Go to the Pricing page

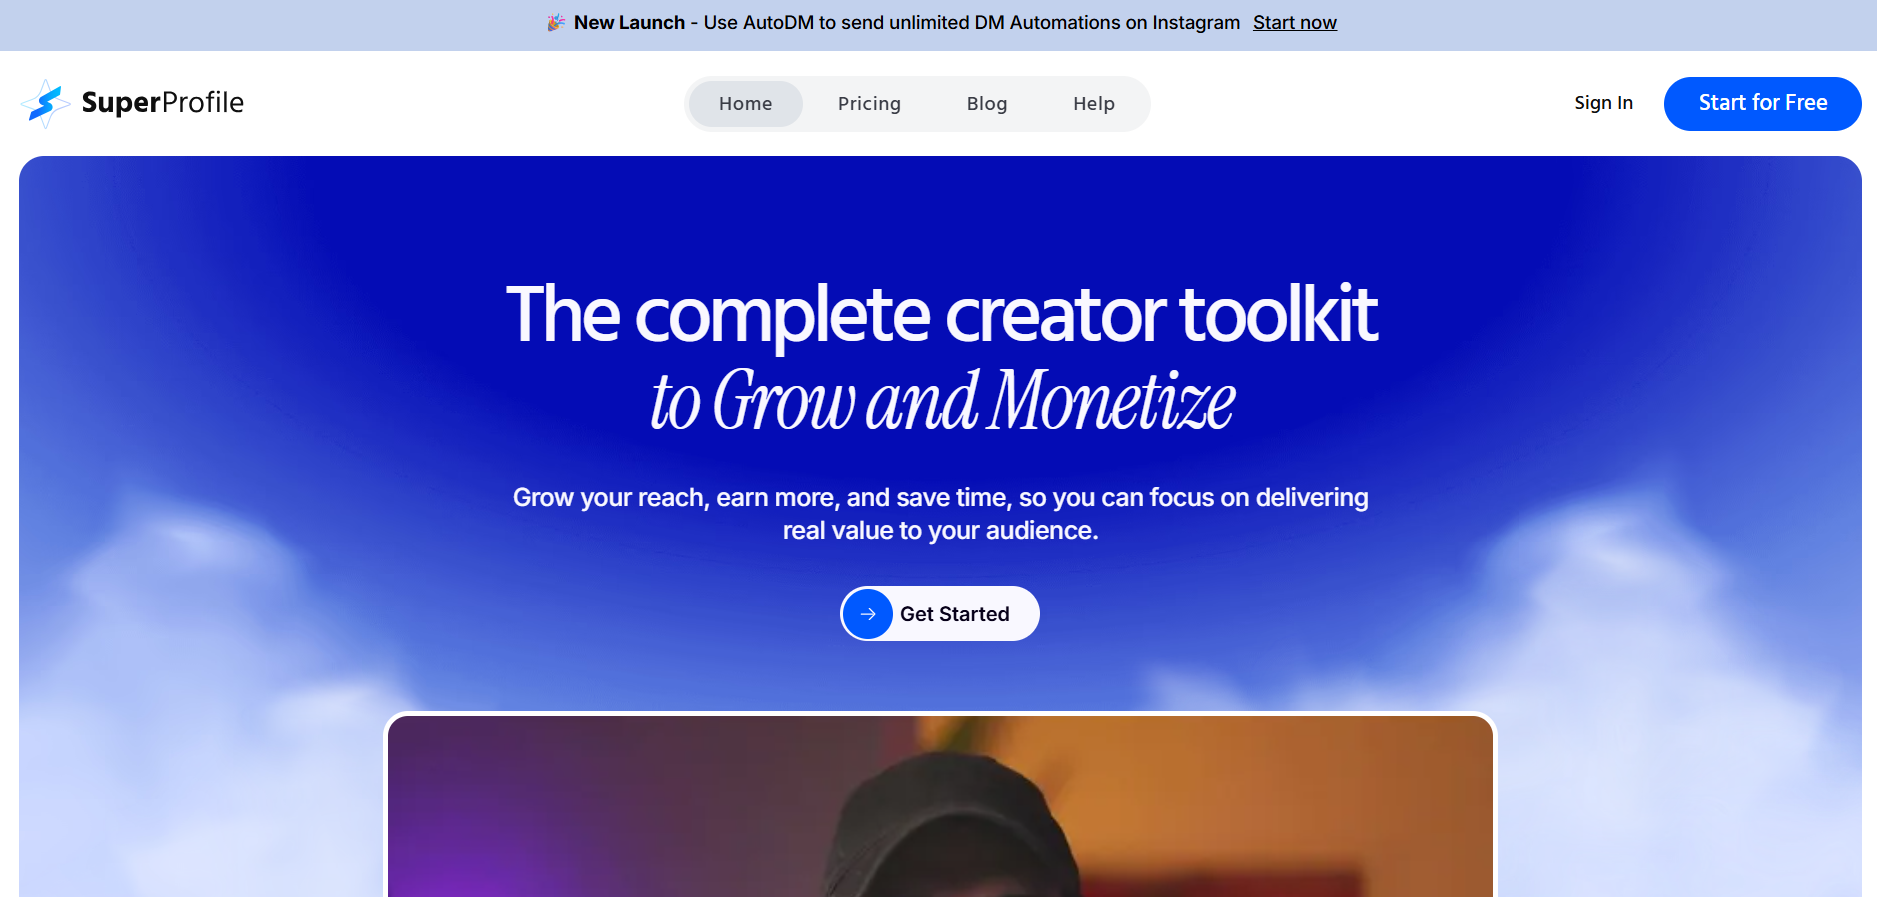pos(869,104)
